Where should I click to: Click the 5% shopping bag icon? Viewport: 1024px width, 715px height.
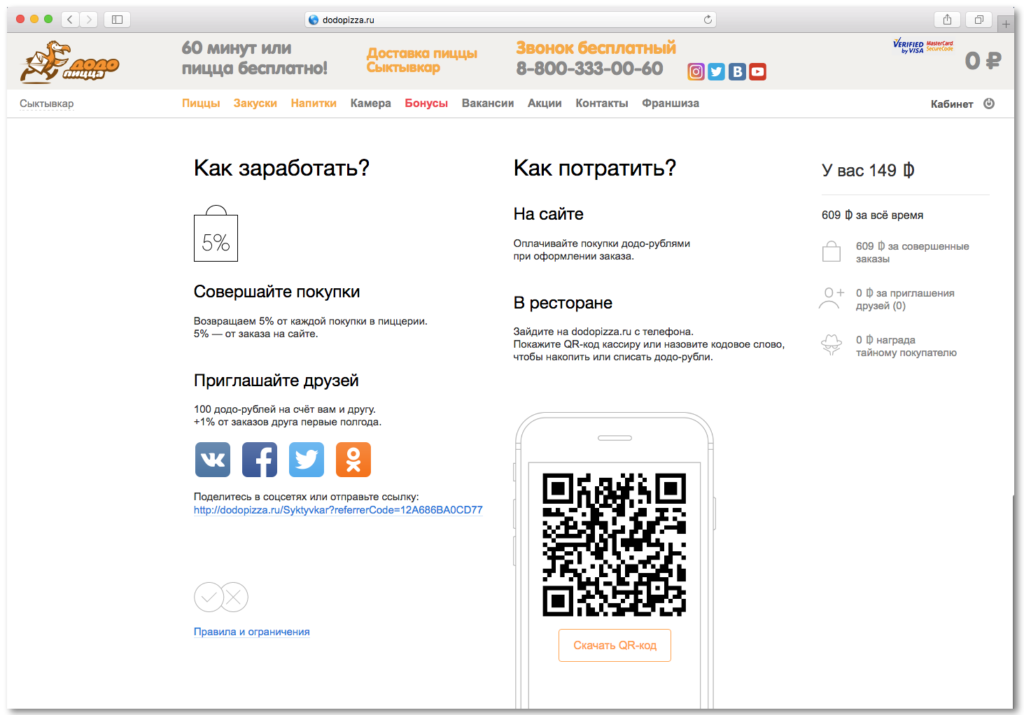(216, 234)
